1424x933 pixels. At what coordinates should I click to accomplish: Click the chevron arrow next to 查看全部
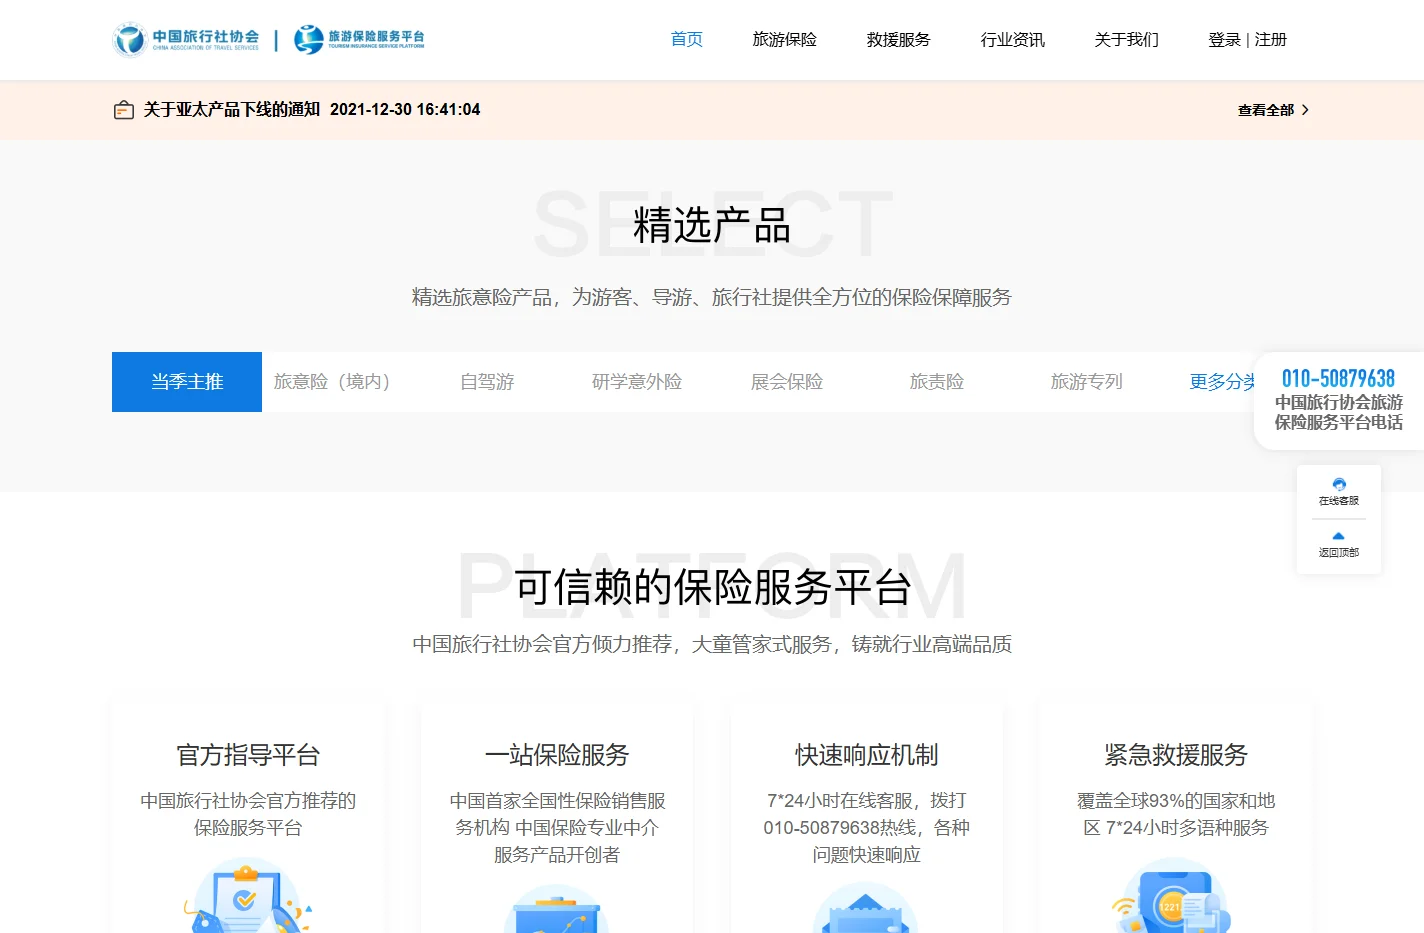(1305, 110)
